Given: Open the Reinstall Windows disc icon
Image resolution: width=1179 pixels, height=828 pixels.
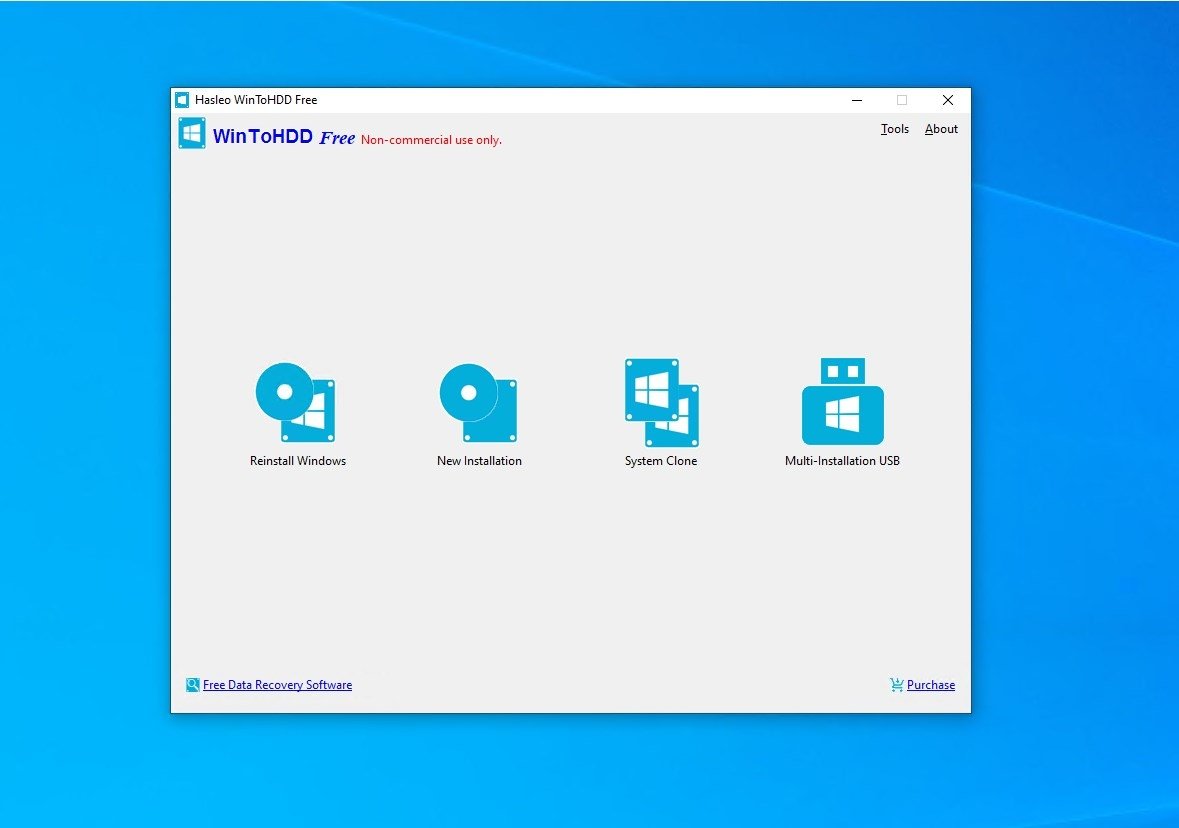Looking at the screenshot, I should [x=296, y=402].
